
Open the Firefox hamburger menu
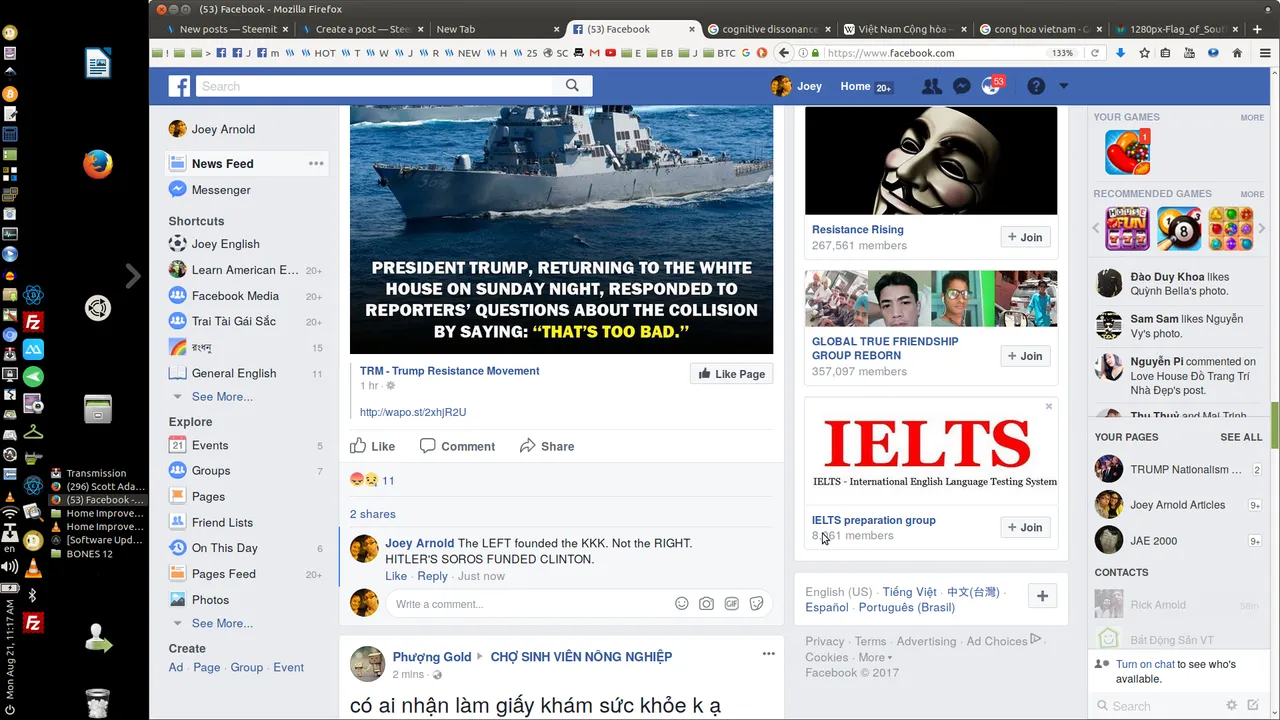pyautogui.click(x=1265, y=53)
